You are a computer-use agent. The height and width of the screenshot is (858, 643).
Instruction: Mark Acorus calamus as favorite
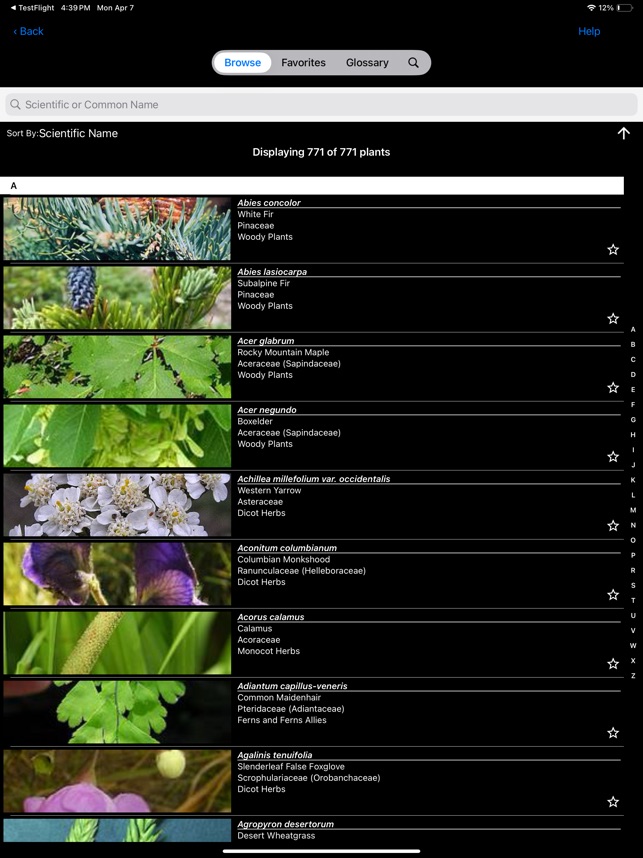click(613, 663)
